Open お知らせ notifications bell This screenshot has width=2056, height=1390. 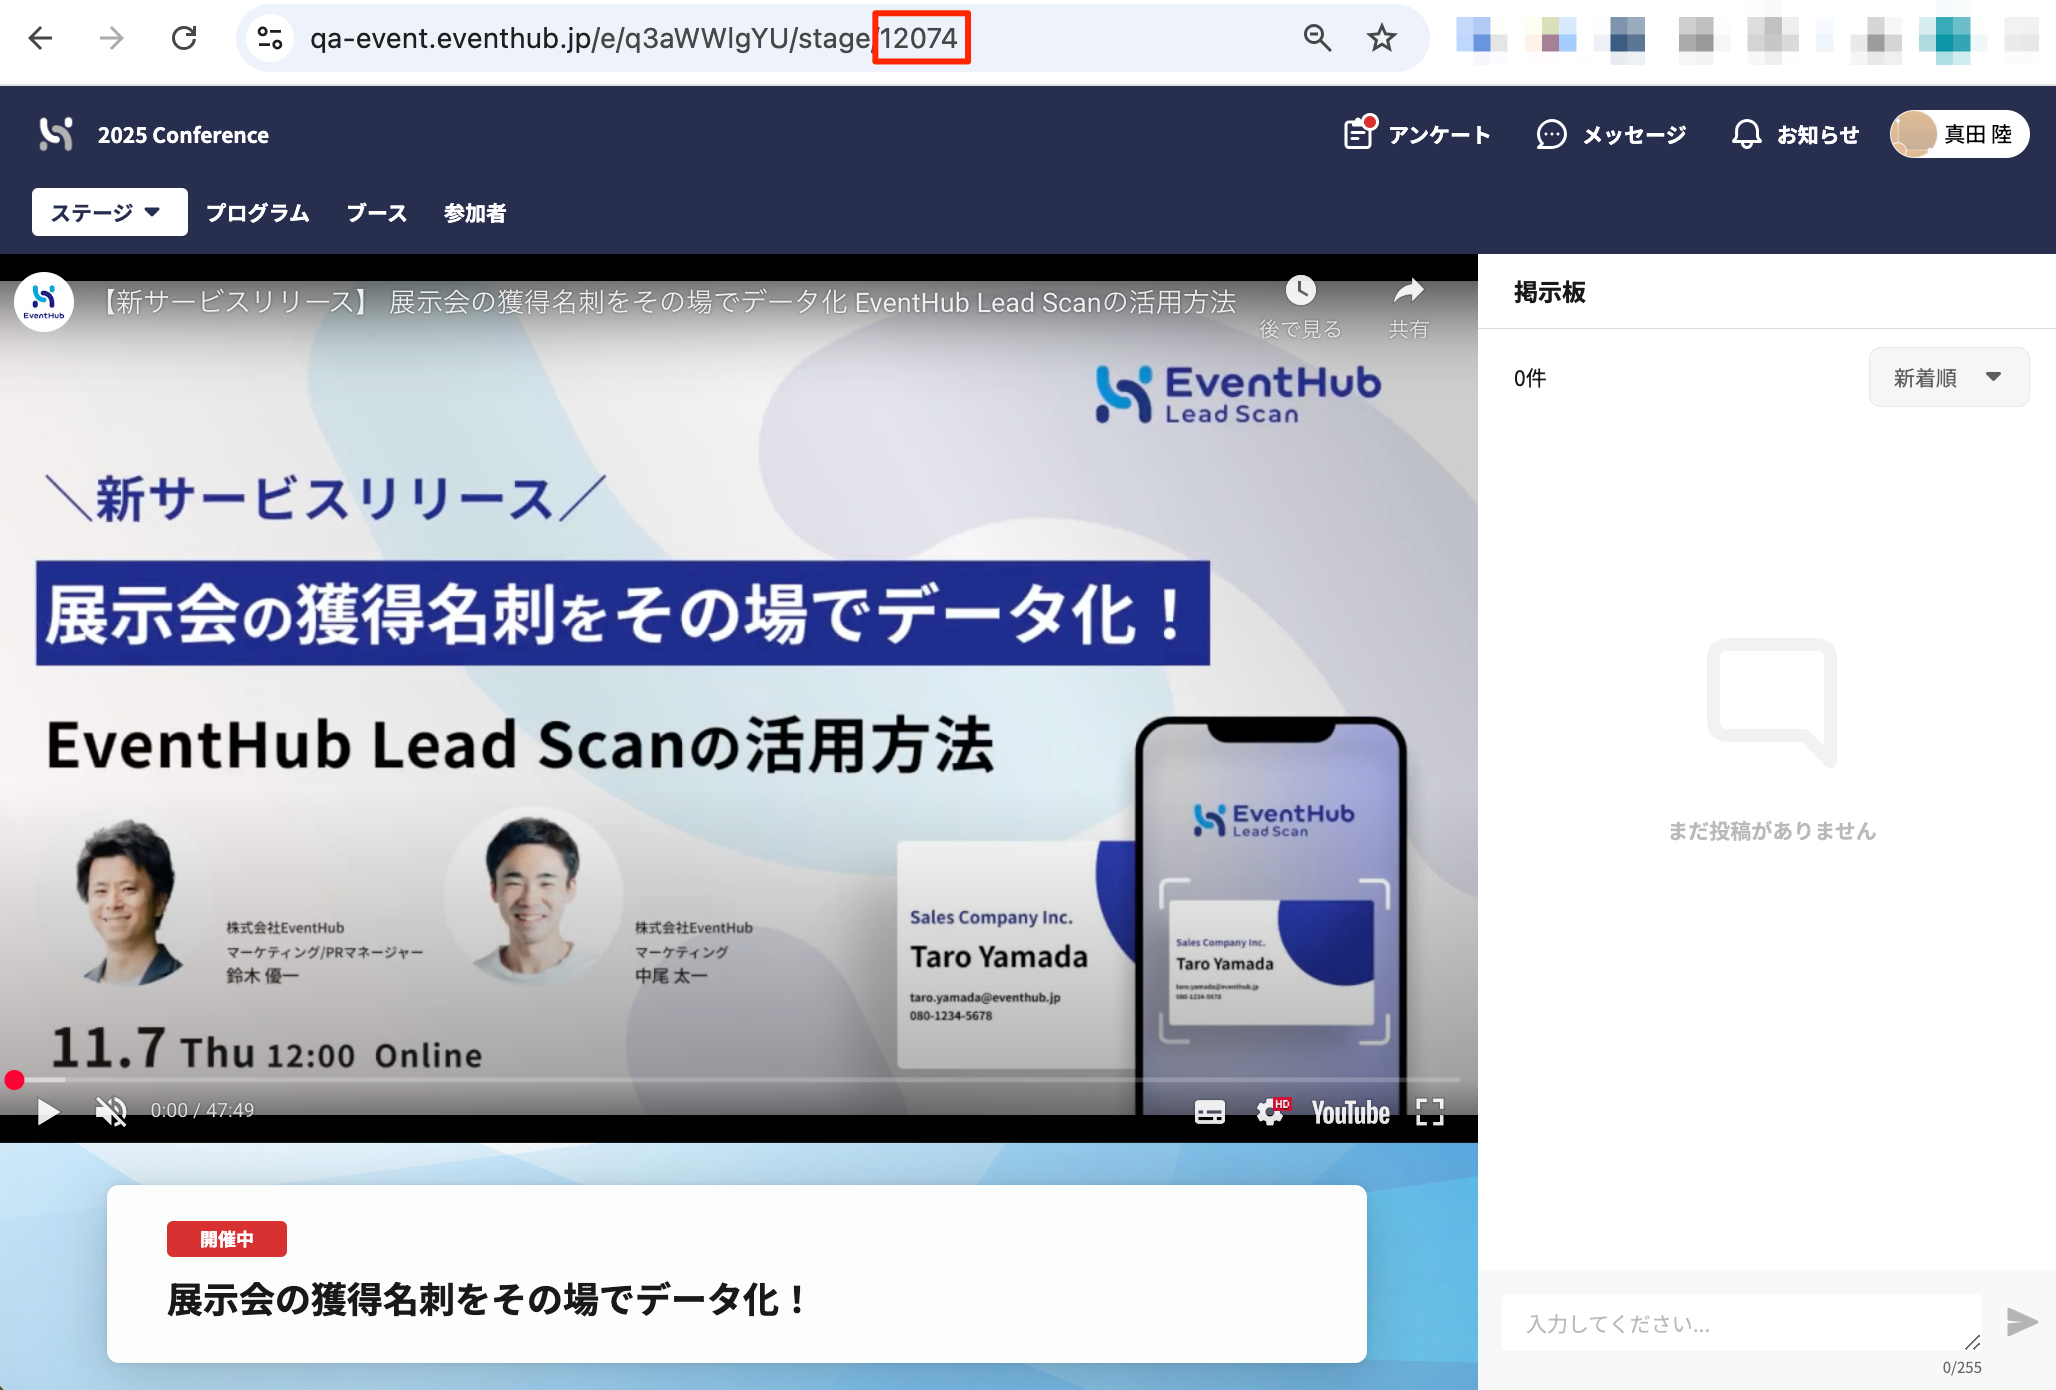coord(1795,134)
